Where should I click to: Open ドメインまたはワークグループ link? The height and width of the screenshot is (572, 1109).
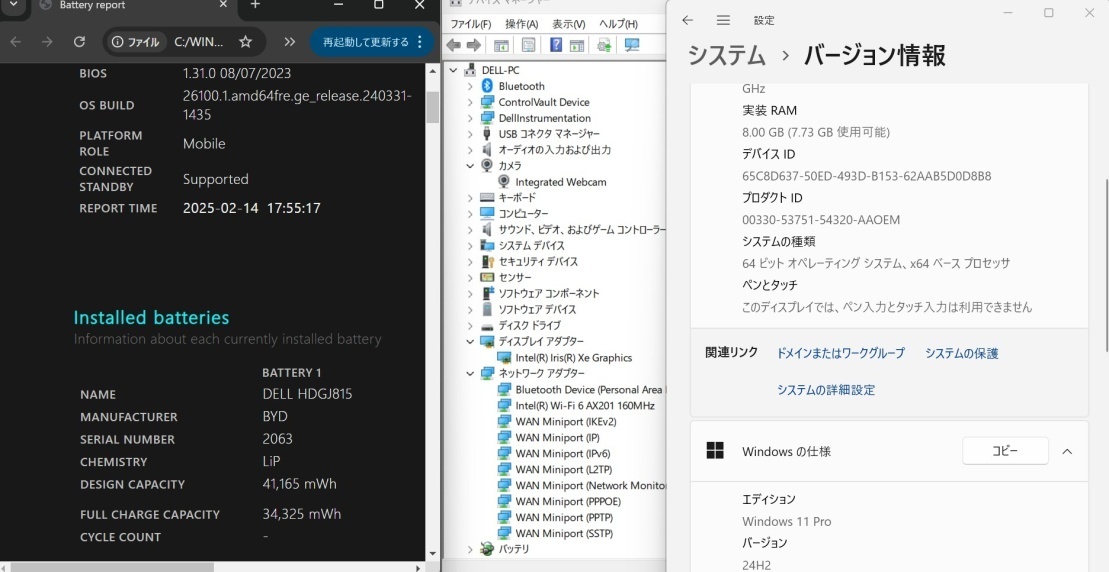click(840, 353)
